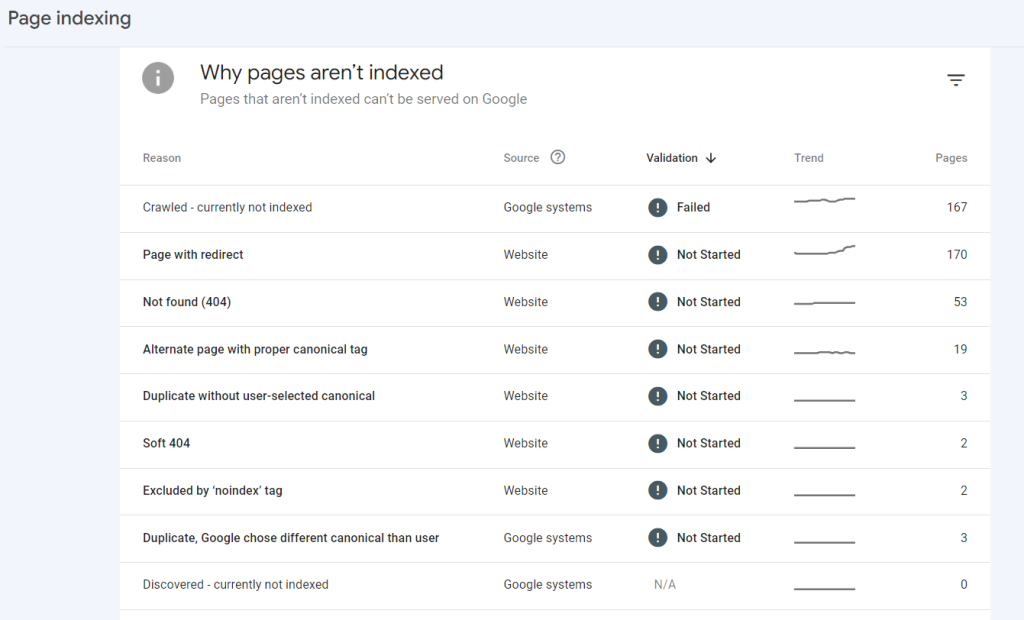Click the Pages column header

pos(951,157)
